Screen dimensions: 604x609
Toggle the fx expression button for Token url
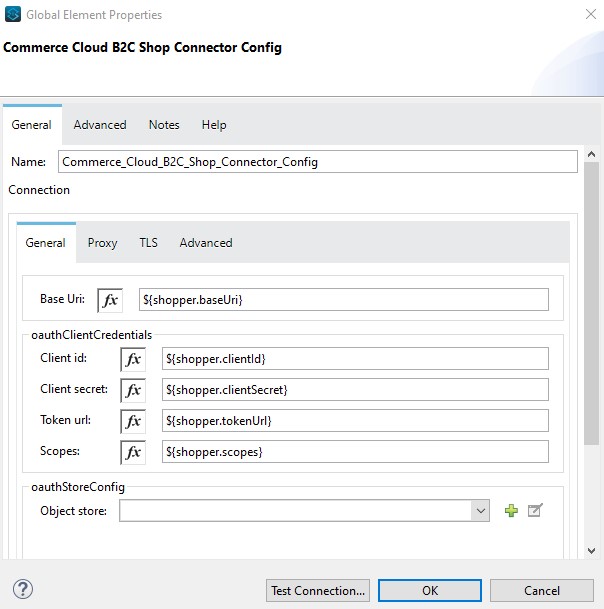133,421
